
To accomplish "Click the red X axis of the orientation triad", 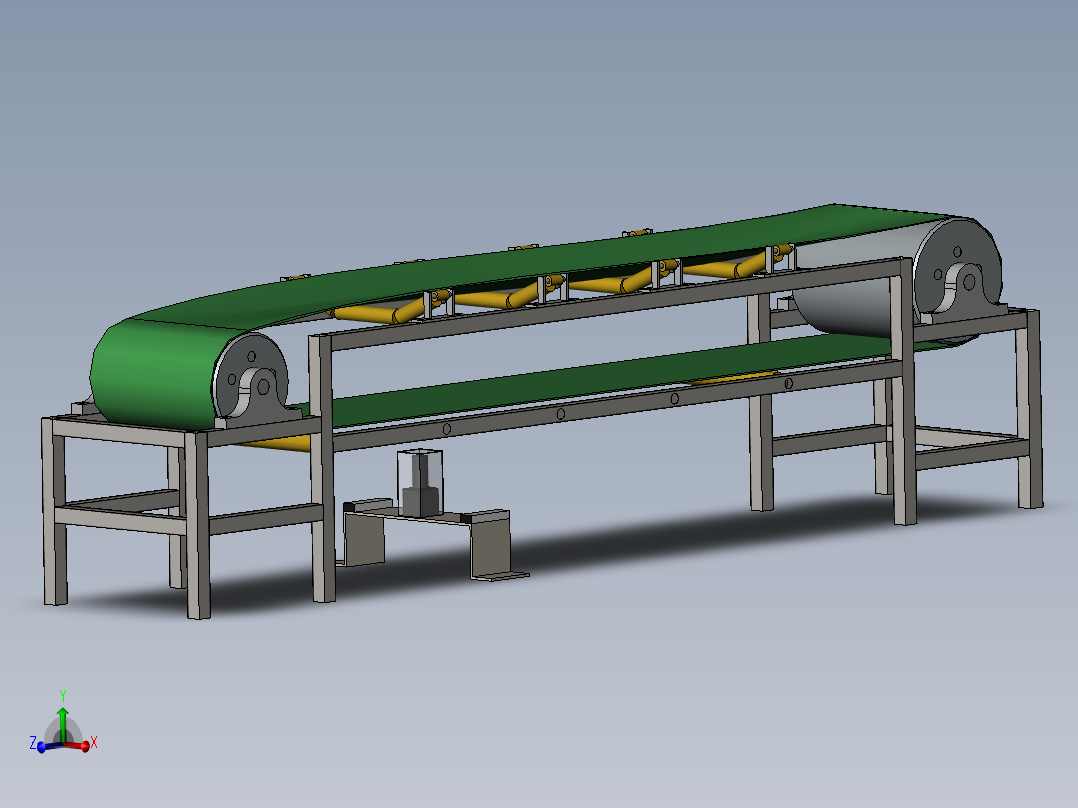I will (78, 746).
